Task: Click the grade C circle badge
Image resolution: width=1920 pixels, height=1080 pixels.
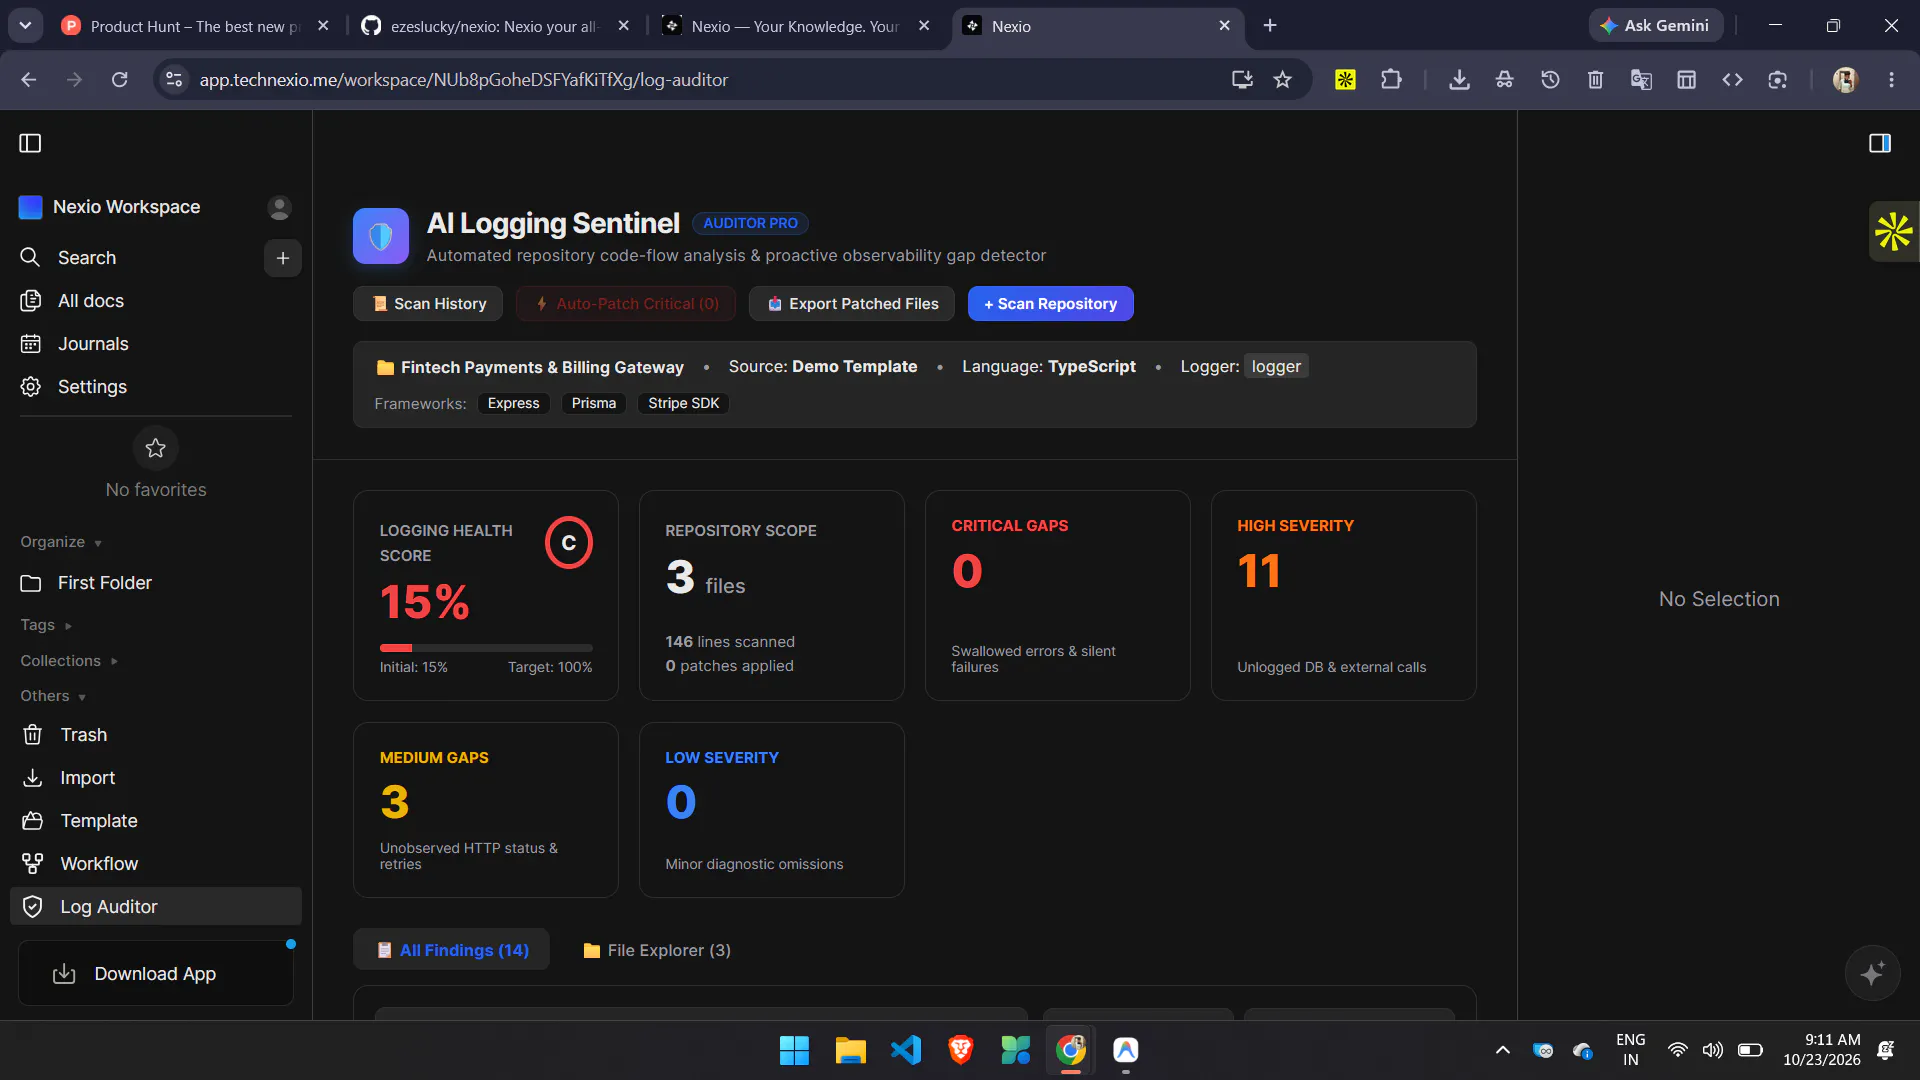Action: click(x=569, y=542)
